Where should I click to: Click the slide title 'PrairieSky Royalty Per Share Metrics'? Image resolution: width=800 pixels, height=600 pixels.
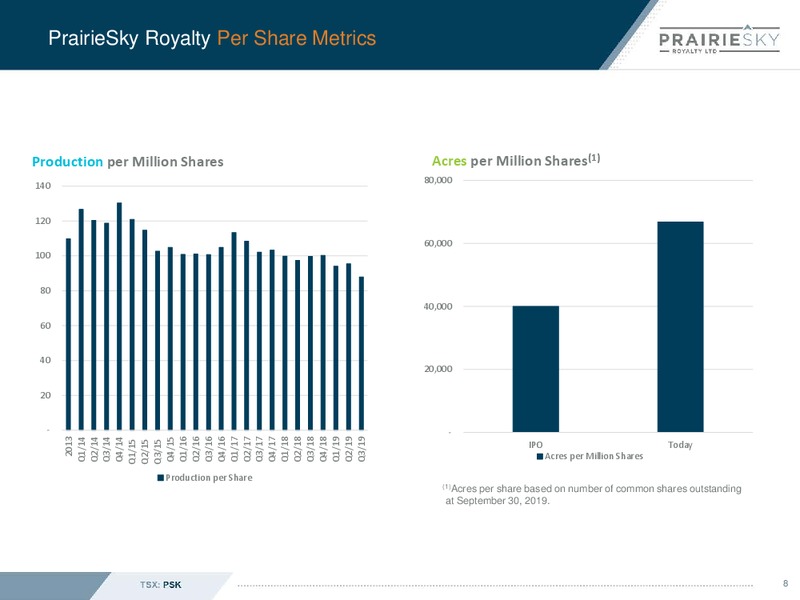212,38
